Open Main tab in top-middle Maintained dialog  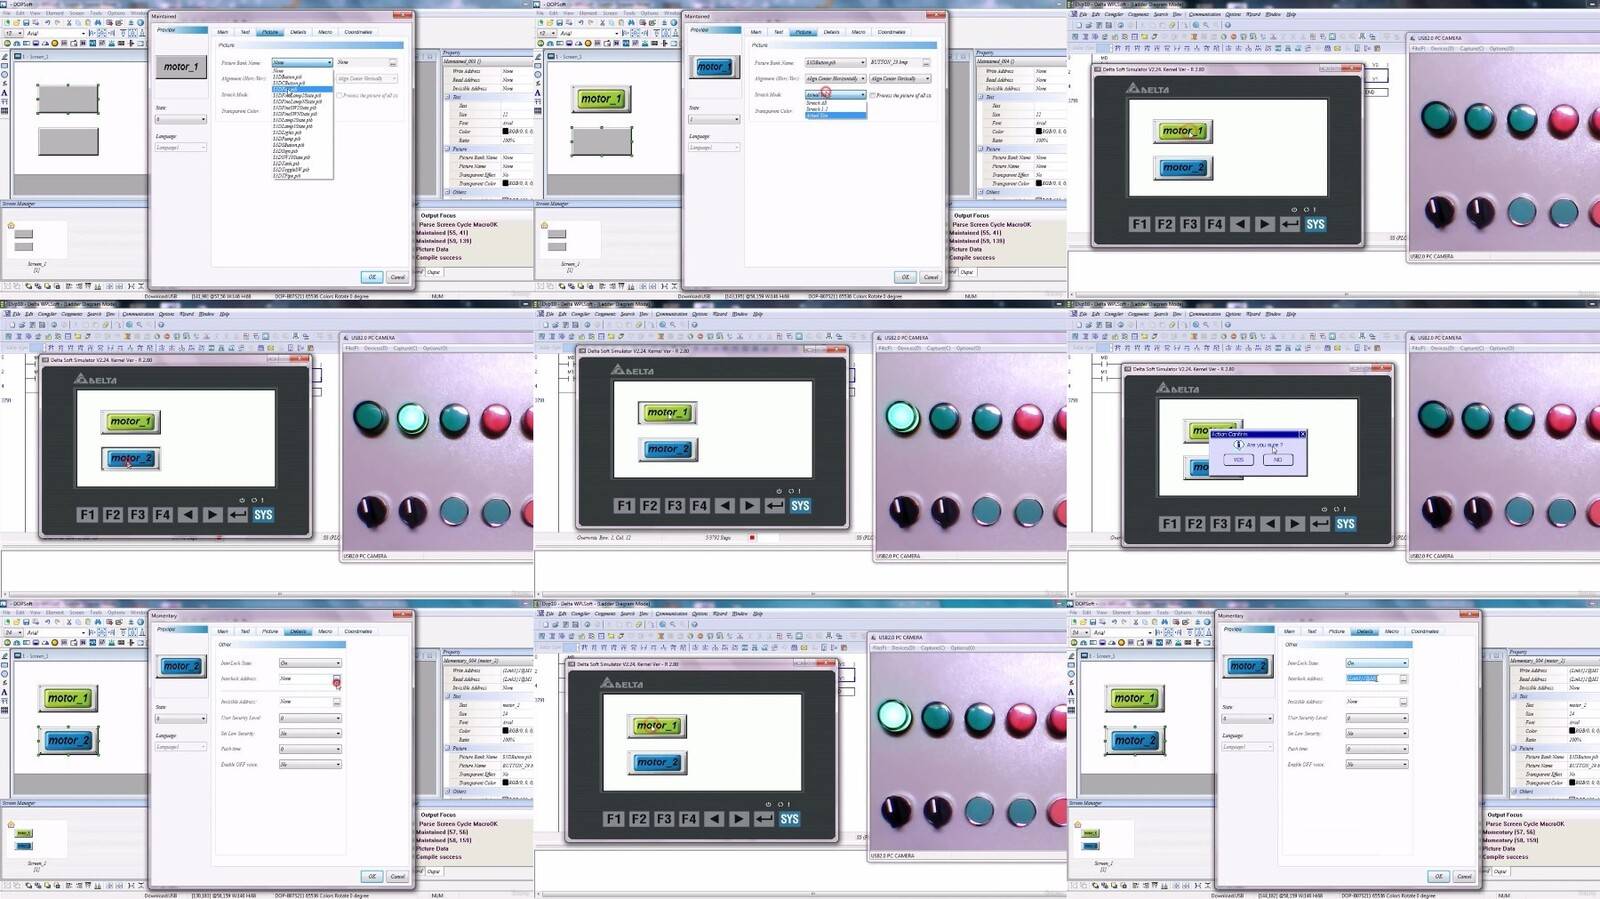(756, 32)
